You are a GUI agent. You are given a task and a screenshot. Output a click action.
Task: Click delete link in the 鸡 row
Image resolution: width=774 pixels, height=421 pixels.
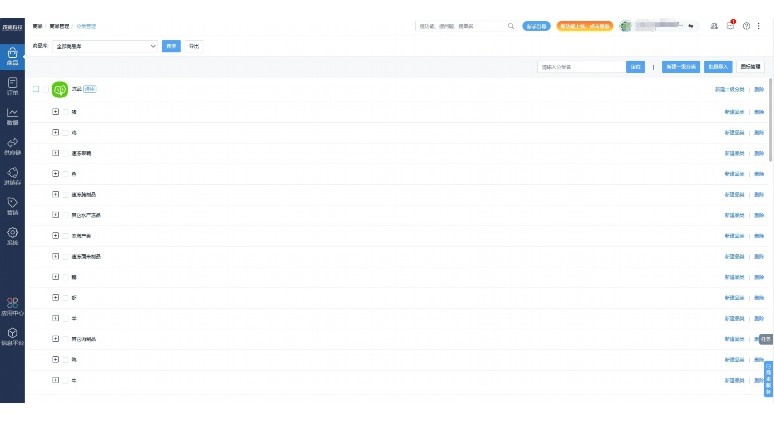point(759,133)
